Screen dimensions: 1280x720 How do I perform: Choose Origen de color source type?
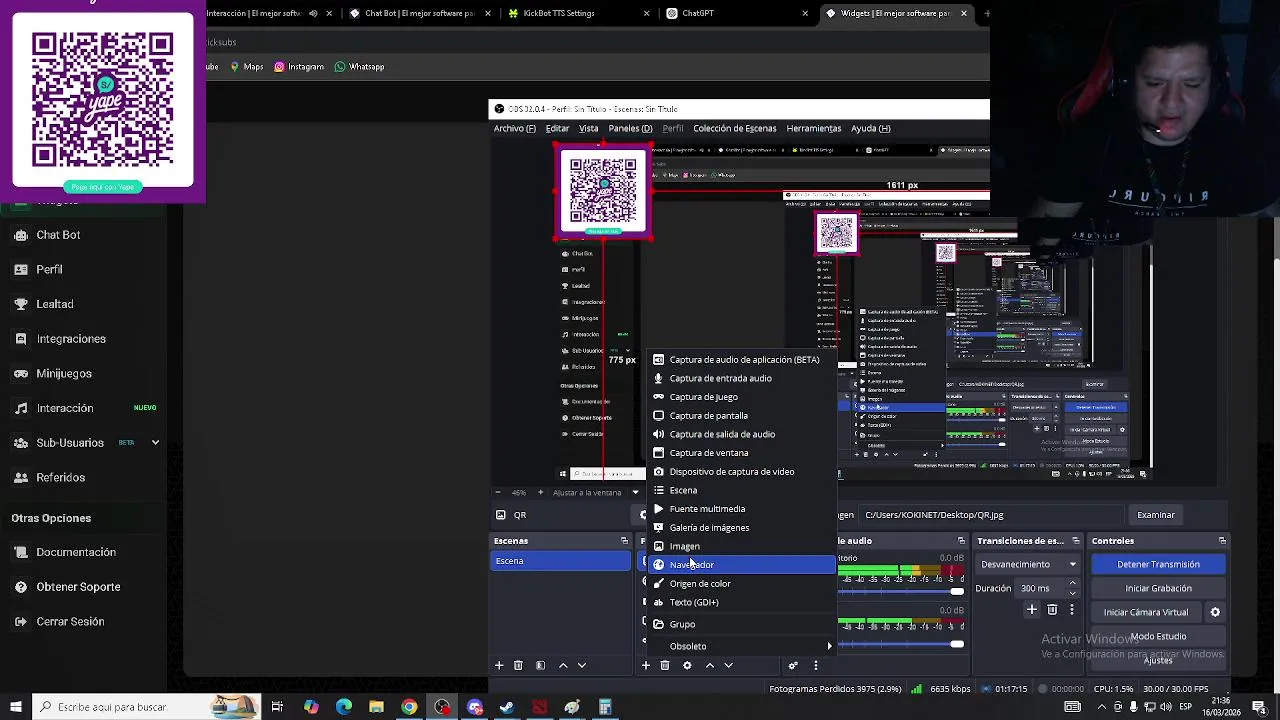pyautogui.click(x=742, y=584)
